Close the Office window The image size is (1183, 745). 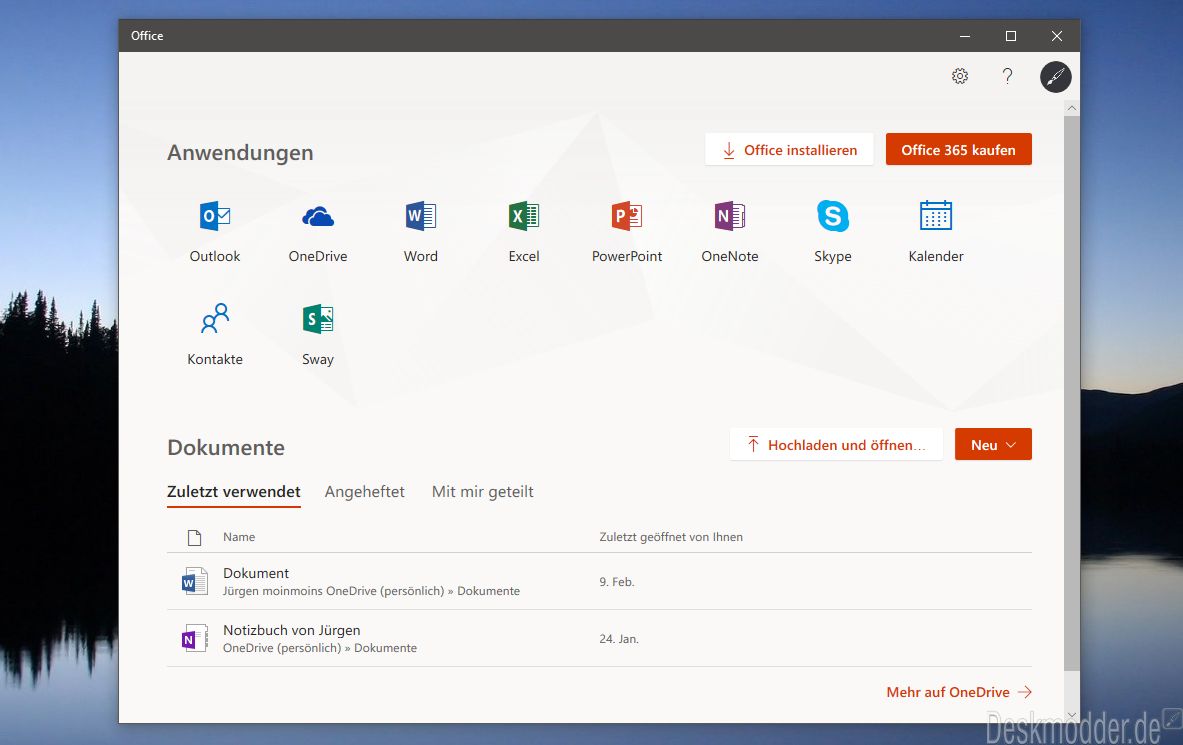point(1057,36)
